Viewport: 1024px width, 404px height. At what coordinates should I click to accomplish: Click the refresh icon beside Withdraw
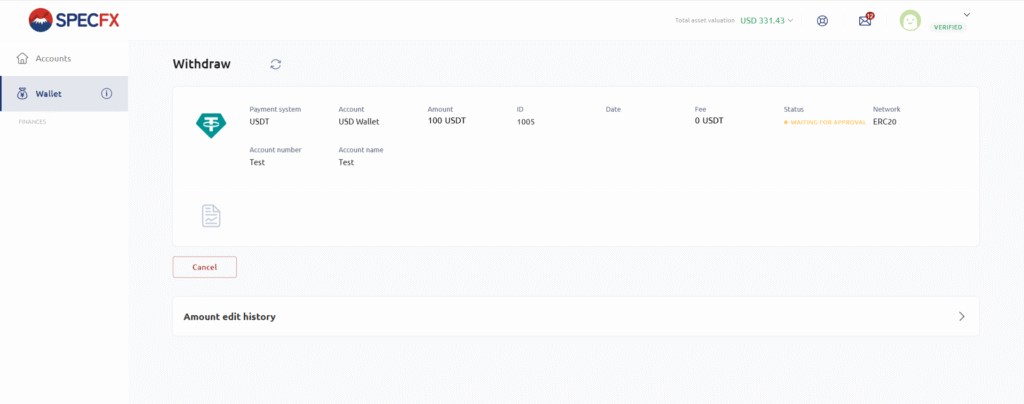tap(276, 64)
